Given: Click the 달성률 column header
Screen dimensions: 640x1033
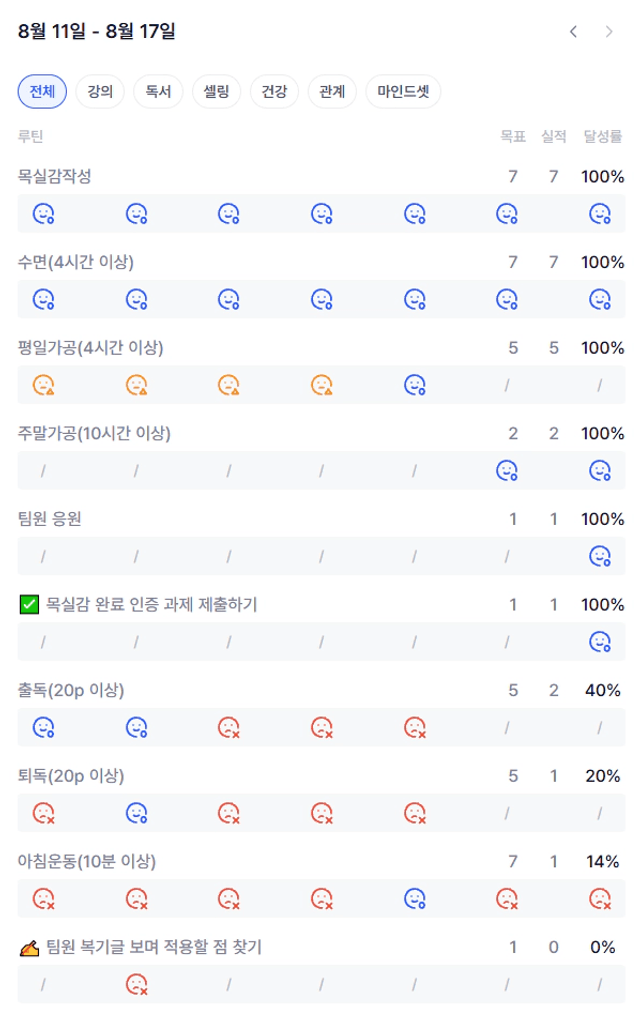Looking at the screenshot, I should coord(602,136).
